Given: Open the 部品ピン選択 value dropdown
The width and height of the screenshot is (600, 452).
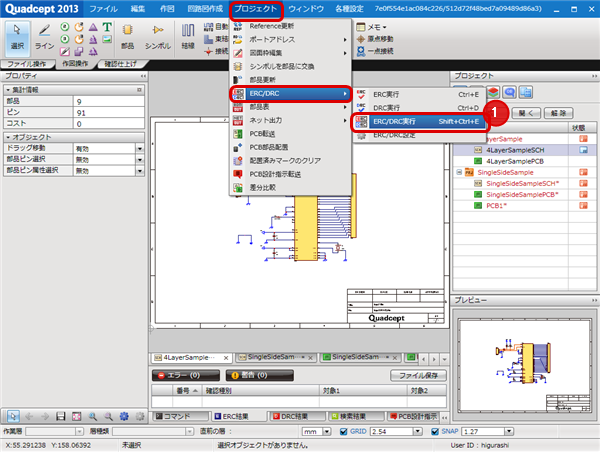Looking at the screenshot, I should tap(140, 160).
